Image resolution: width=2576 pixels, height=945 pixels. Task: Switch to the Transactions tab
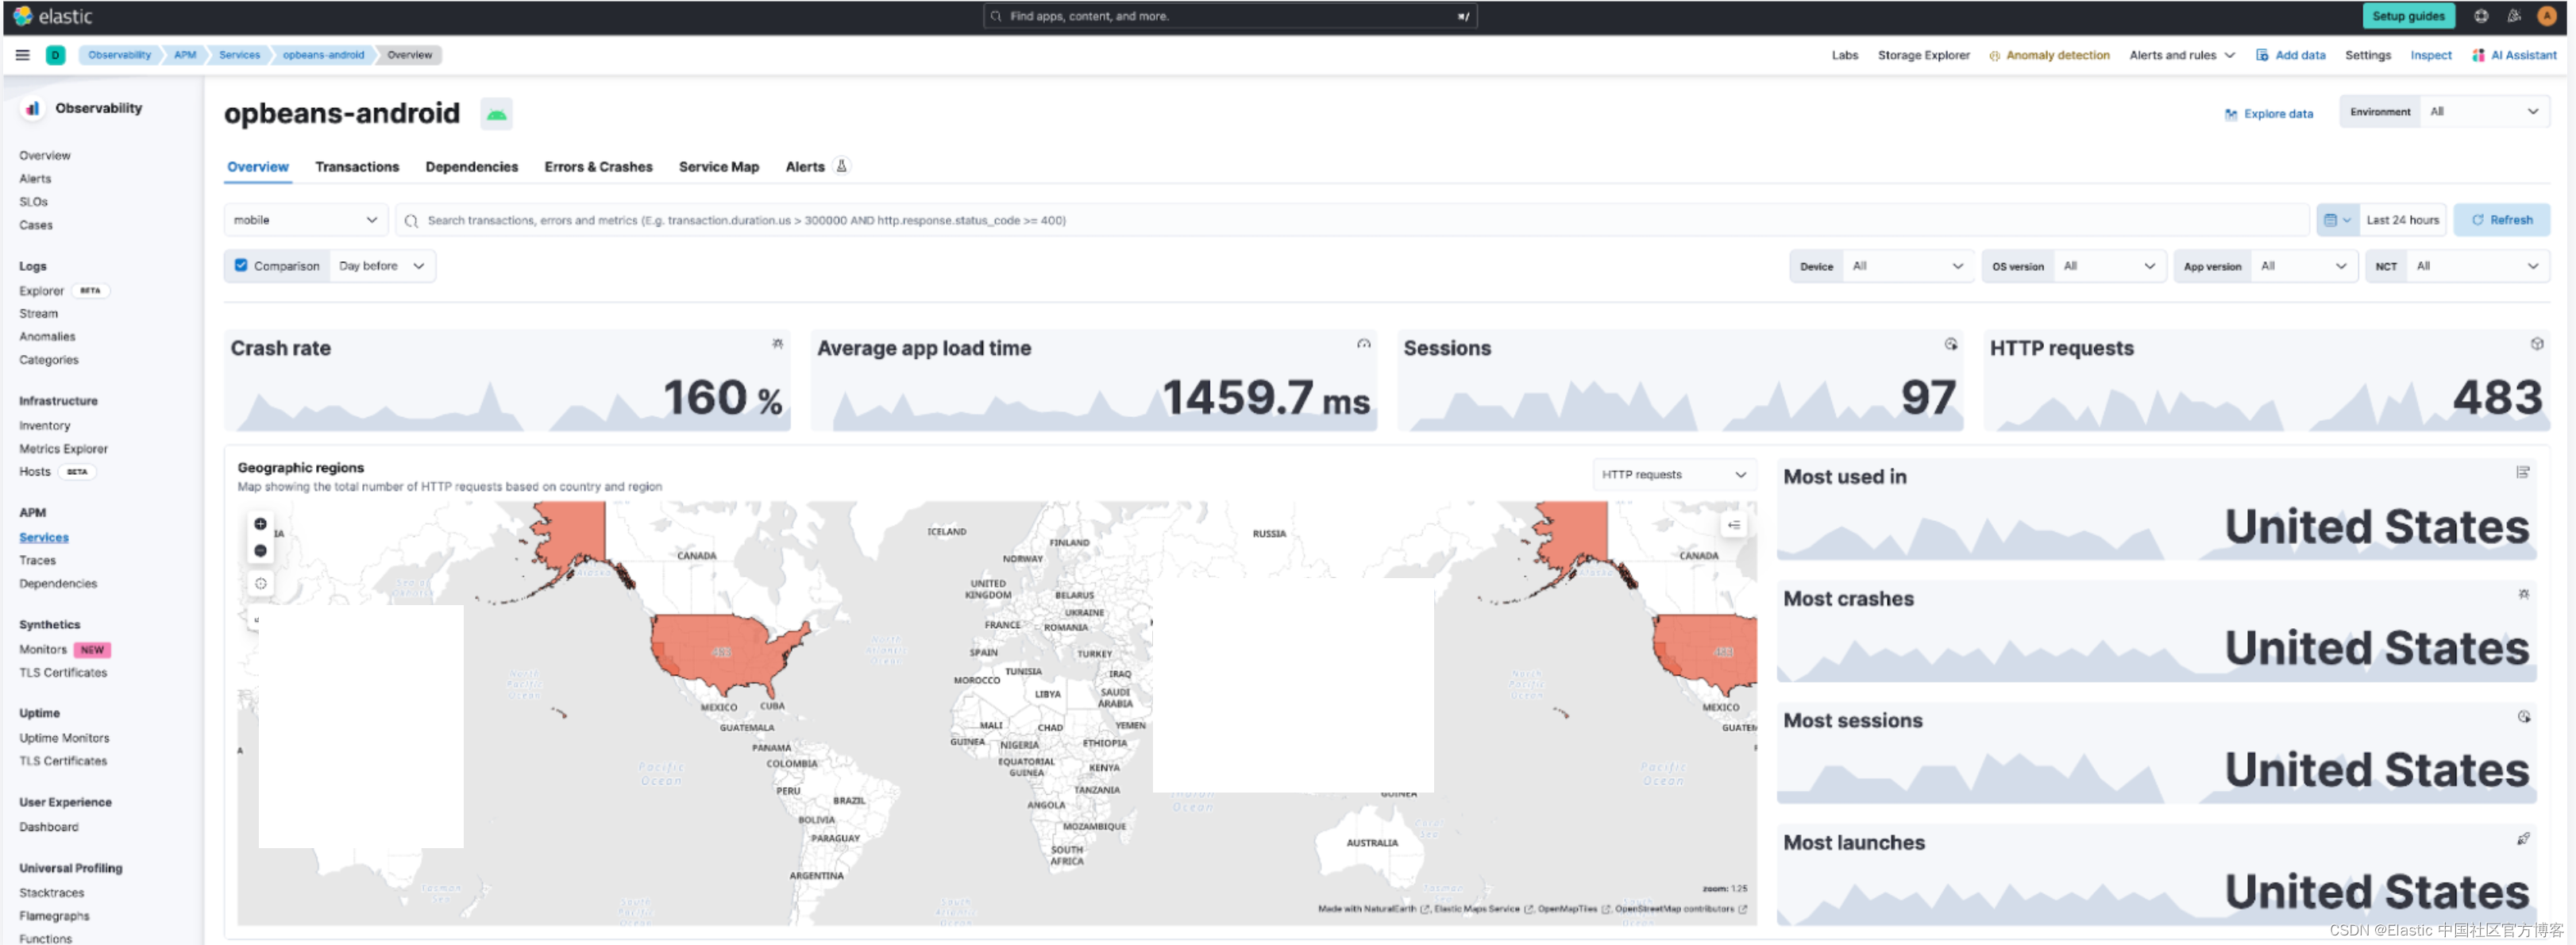click(x=357, y=167)
